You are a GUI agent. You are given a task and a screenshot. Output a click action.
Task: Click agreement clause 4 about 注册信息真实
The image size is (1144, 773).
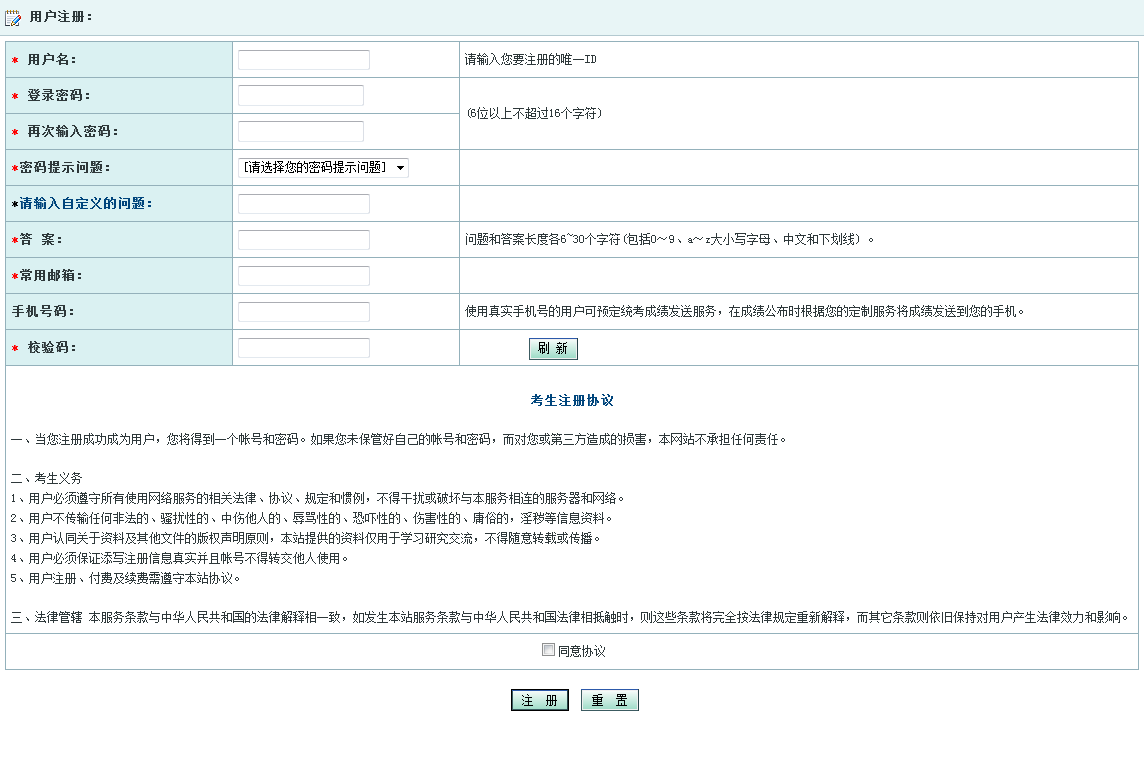[179, 558]
